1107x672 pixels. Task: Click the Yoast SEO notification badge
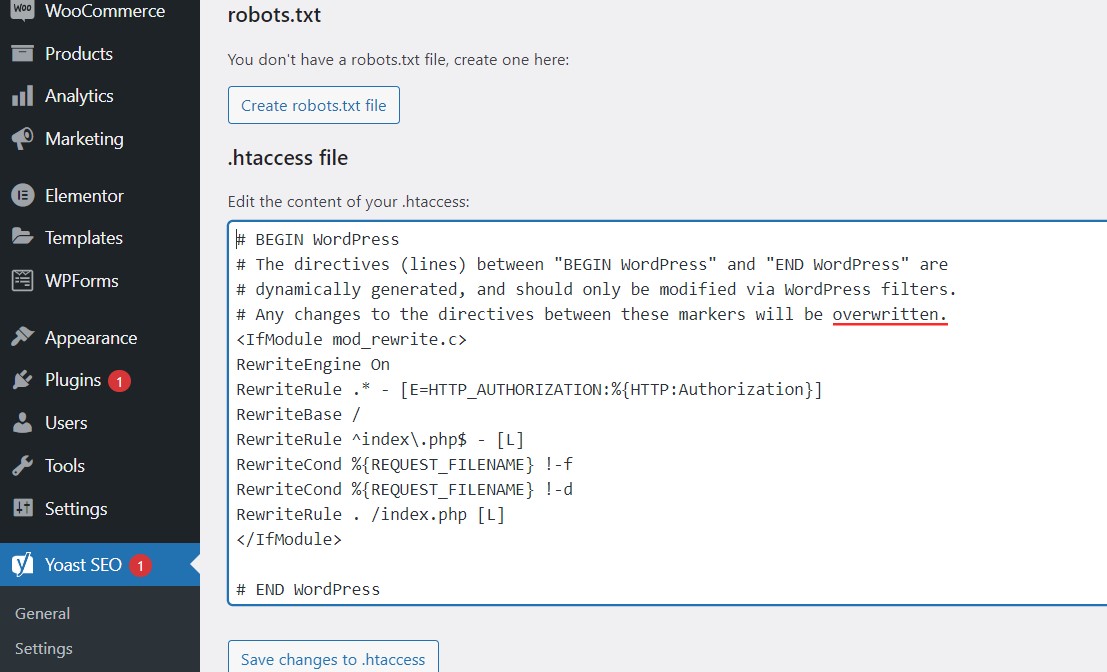[140, 565]
